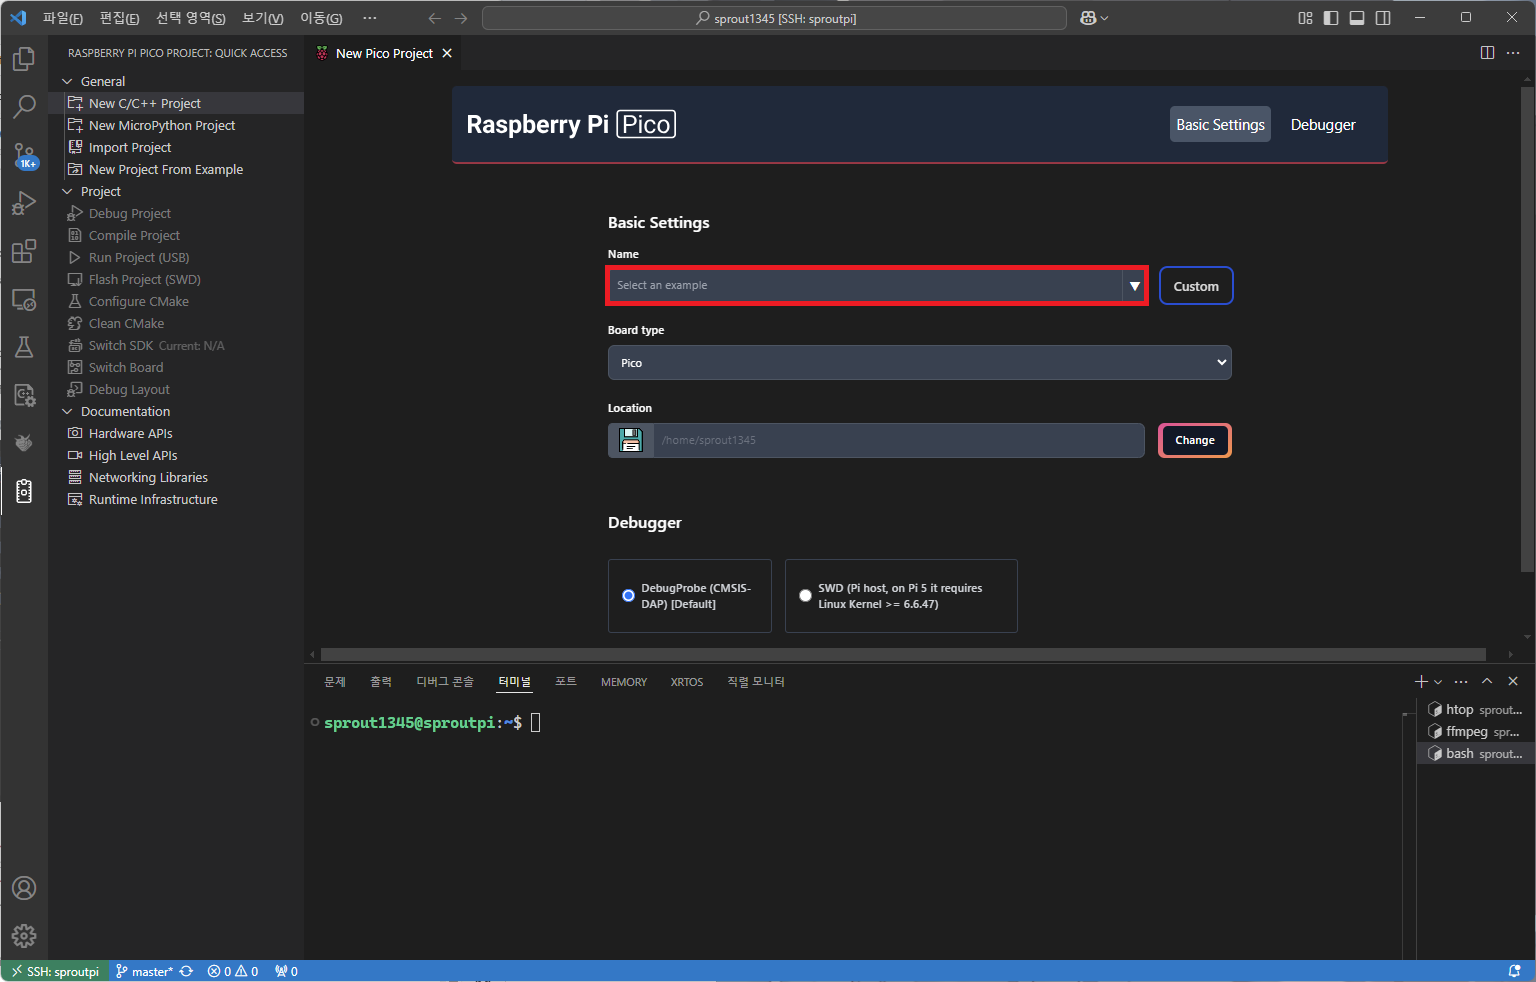The width and height of the screenshot is (1536, 982).
Task: Switch to the 문제 panel tab
Action: (335, 682)
